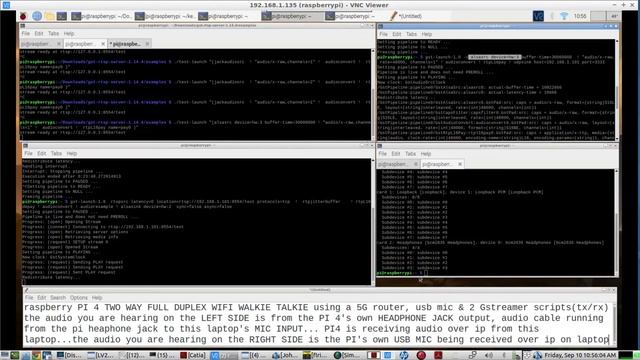This screenshot has height=360, width=640.
Task: Open Tabs menu in the bottom-left terminal
Action: coord(56,153)
